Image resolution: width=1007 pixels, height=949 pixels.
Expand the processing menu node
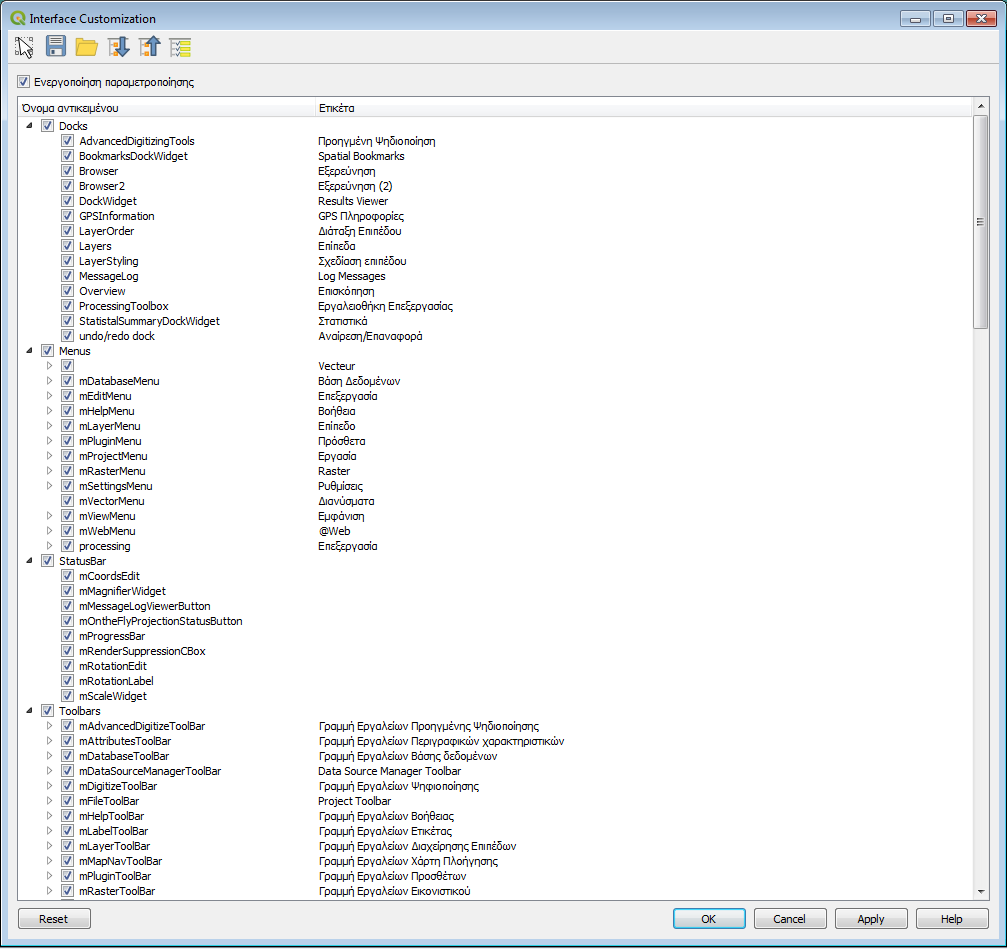click(49, 546)
